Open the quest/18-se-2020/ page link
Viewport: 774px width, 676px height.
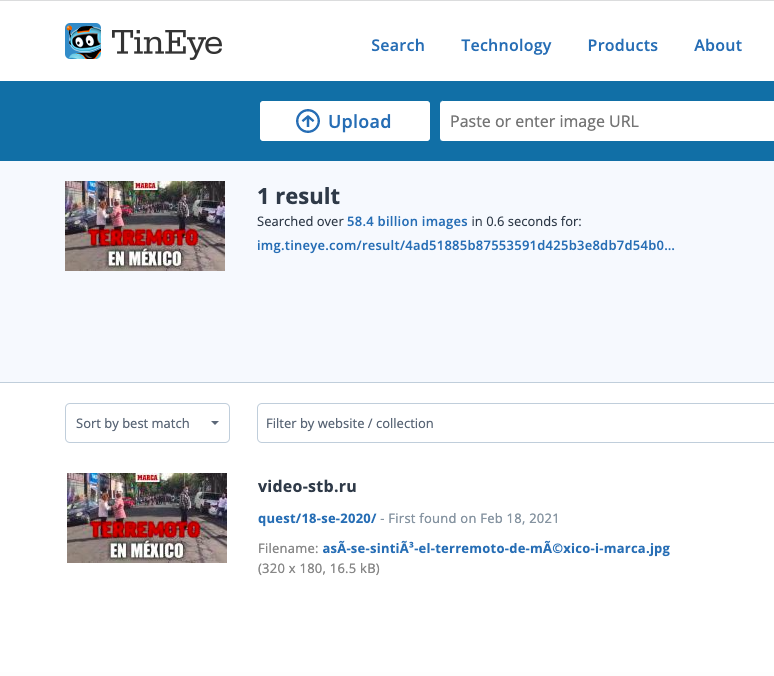(x=317, y=518)
